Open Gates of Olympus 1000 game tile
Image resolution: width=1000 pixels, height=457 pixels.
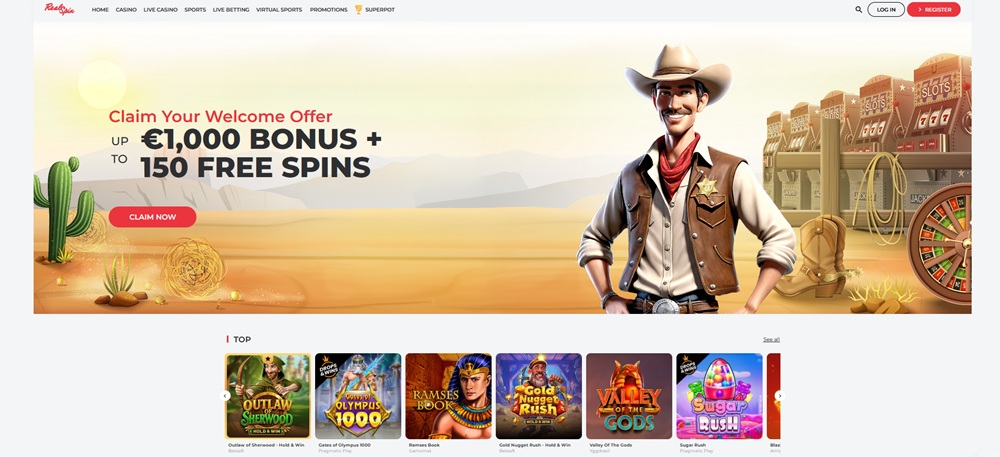click(x=358, y=396)
